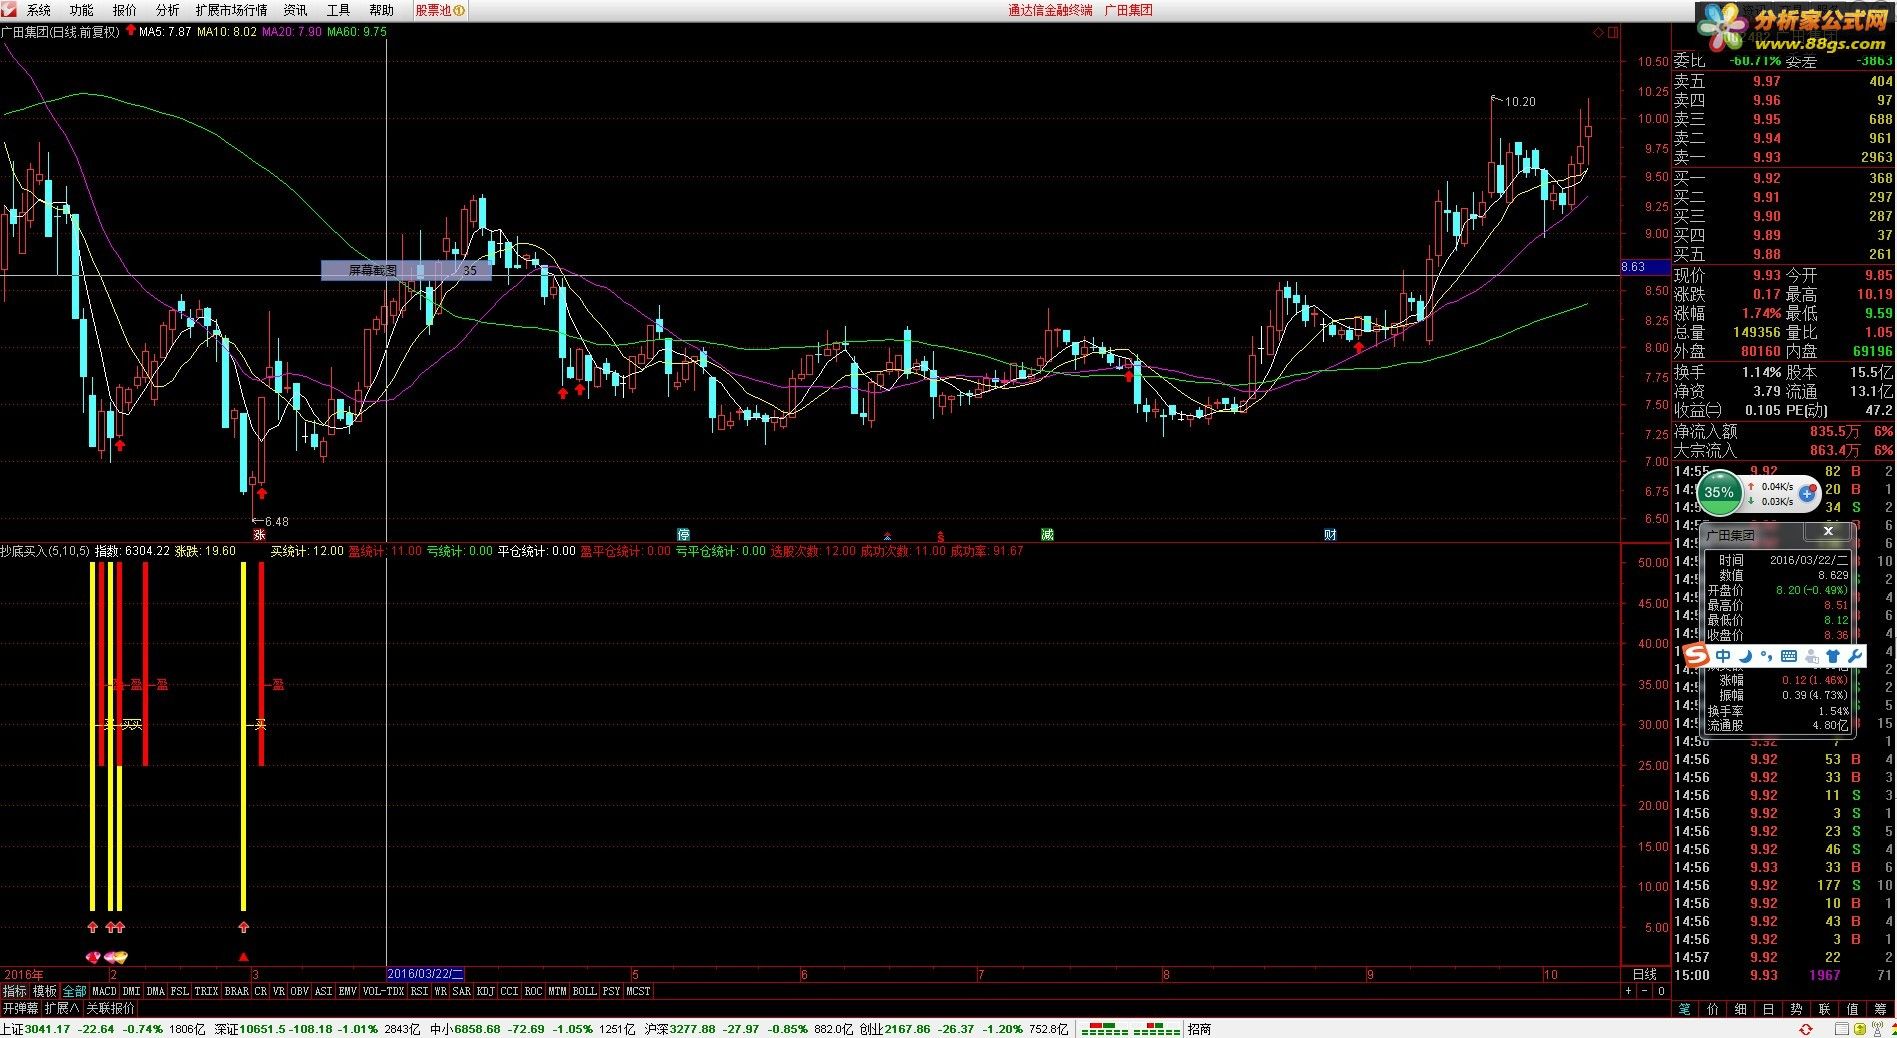Click the minus zoom button under 日线
1897x1038 pixels.
(x=1645, y=991)
